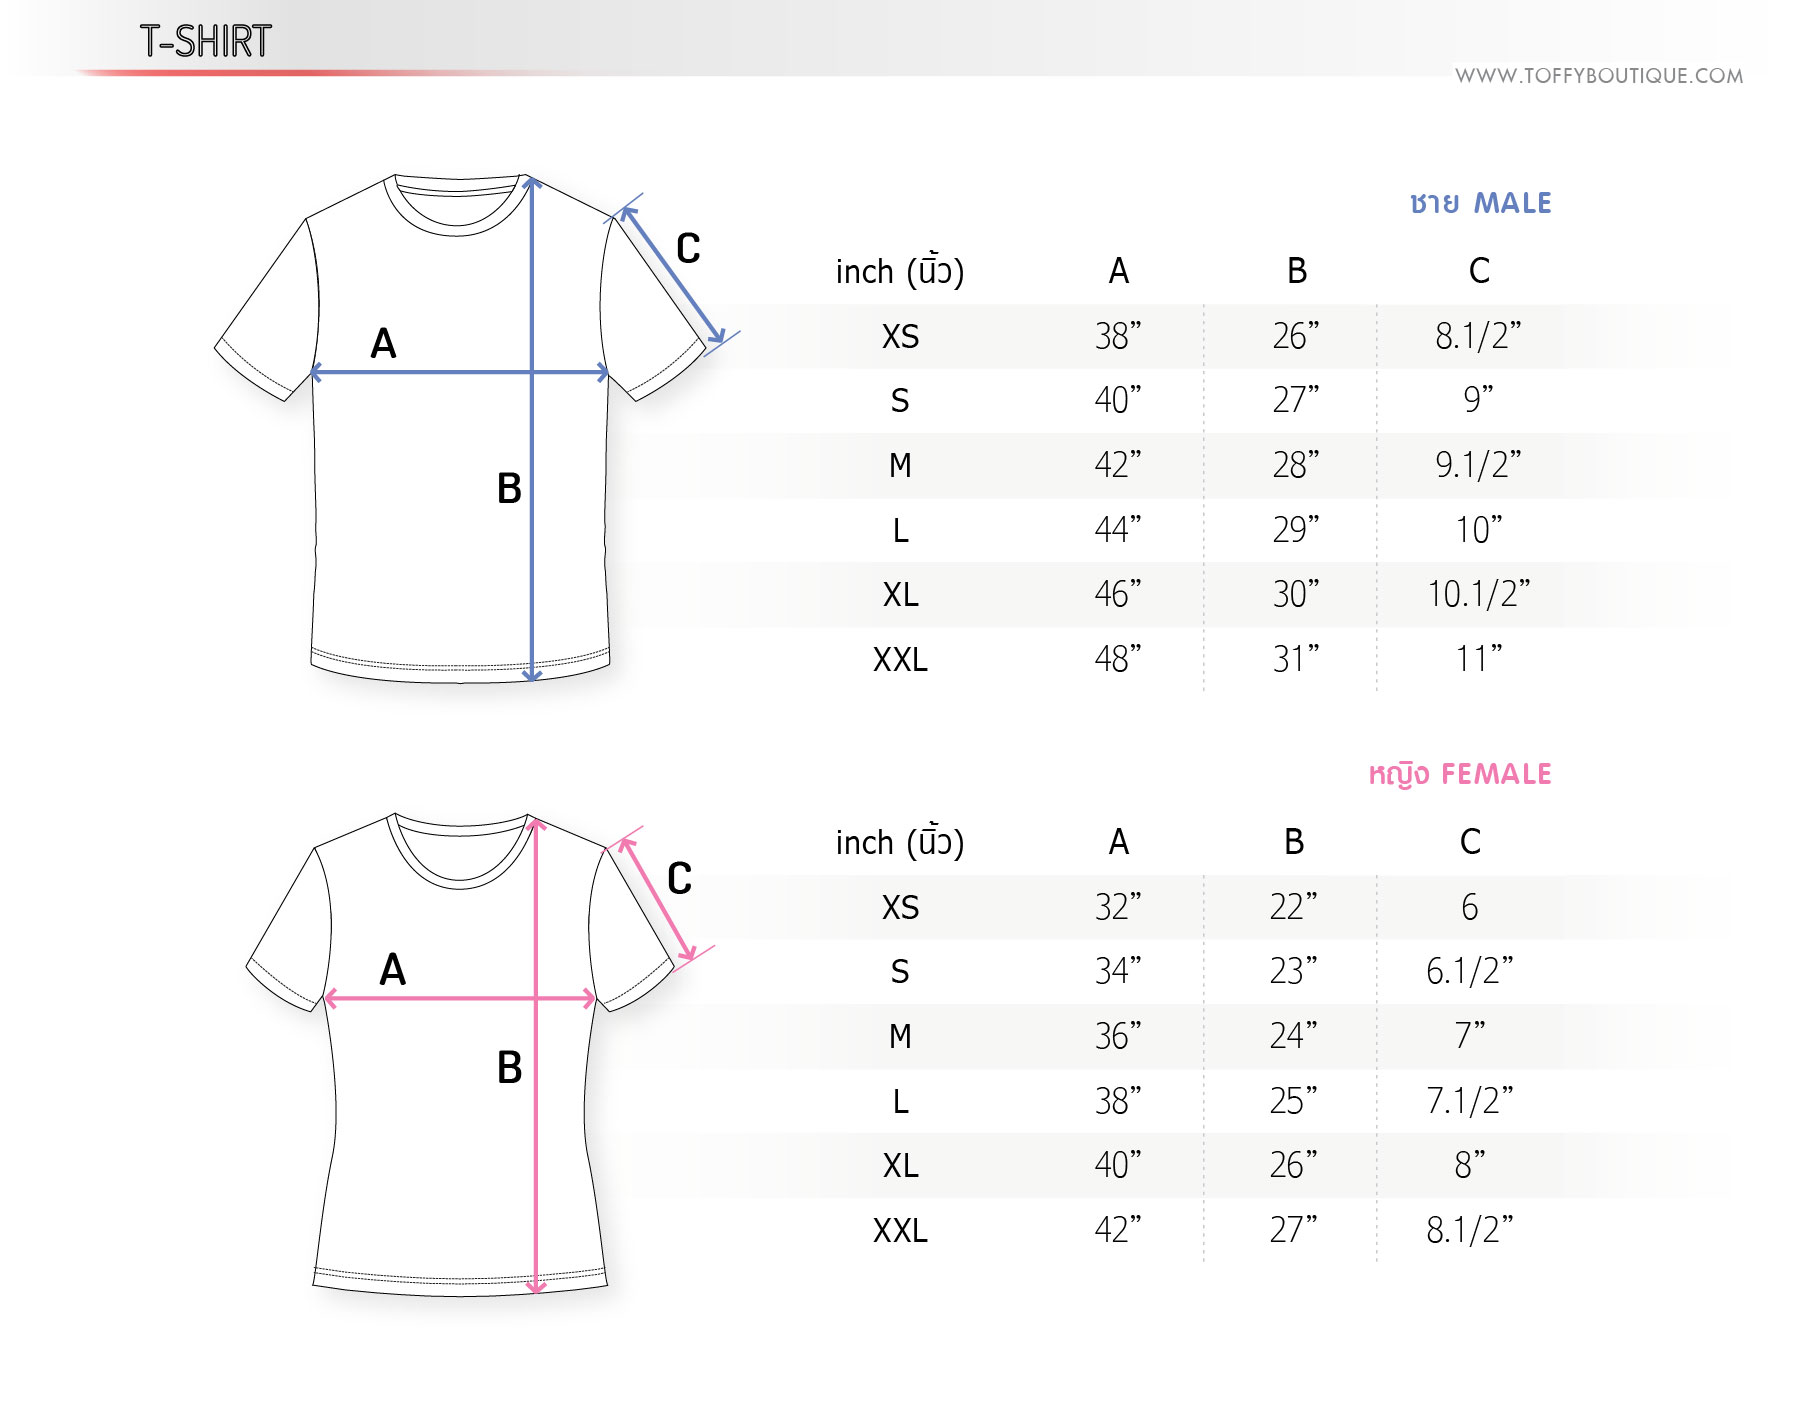Viewport: 1793px width, 1401px height.
Task: Click female table column header C
Action: [1469, 841]
